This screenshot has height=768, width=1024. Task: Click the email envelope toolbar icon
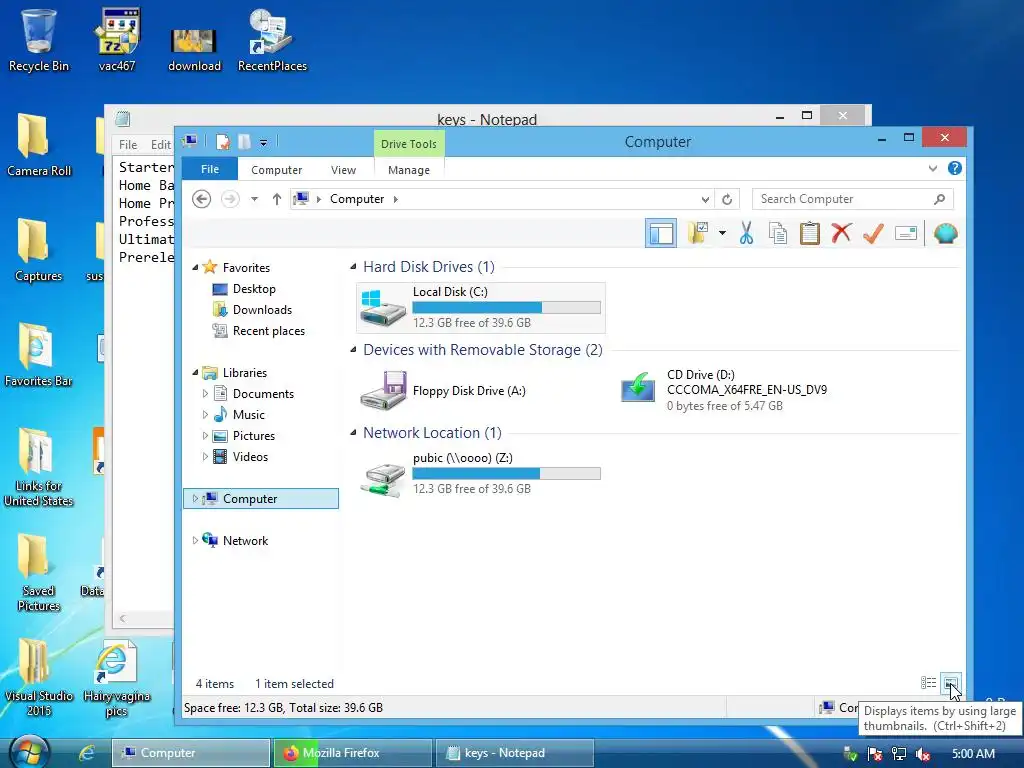(906, 233)
